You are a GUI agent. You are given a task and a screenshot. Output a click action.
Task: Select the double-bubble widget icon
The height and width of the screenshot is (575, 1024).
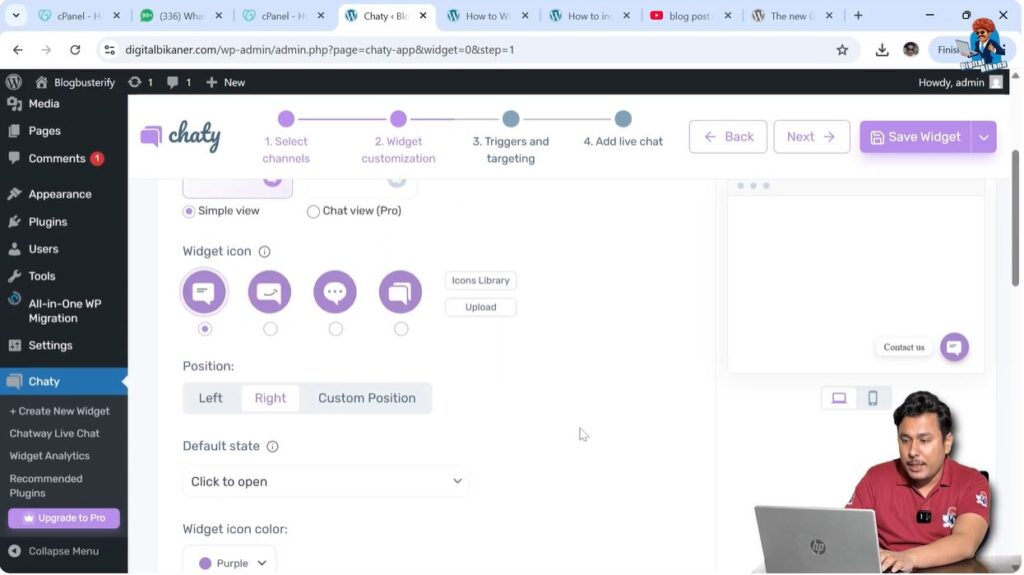[400, 292]
